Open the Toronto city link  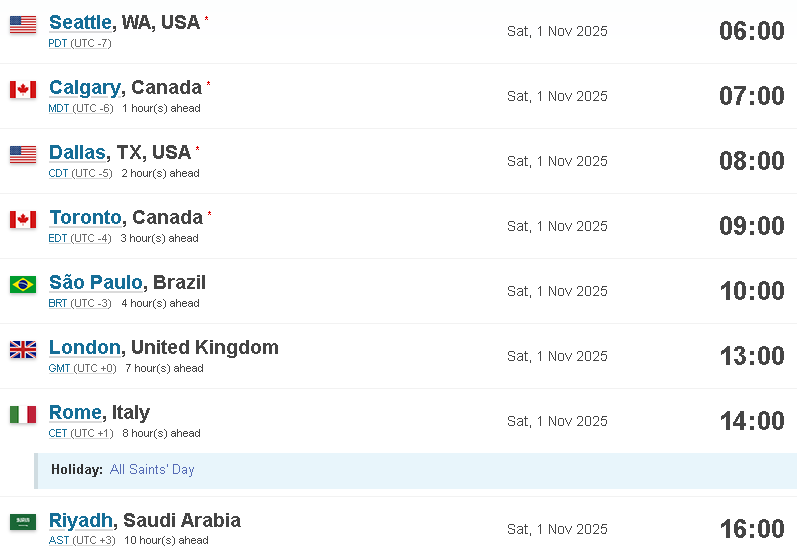[x=85, y=218]
